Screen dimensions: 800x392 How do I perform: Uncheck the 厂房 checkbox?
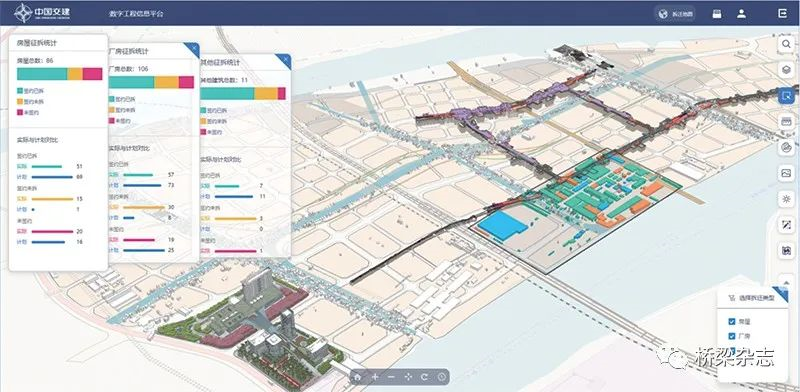[732, 336]
